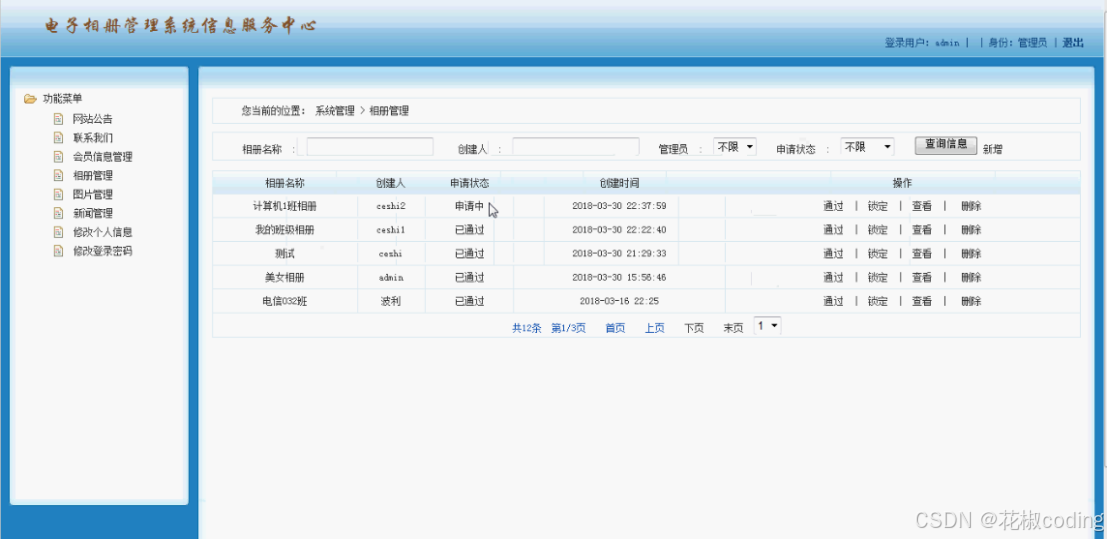Click the document icon next to 图片管理

coord(59,194)
